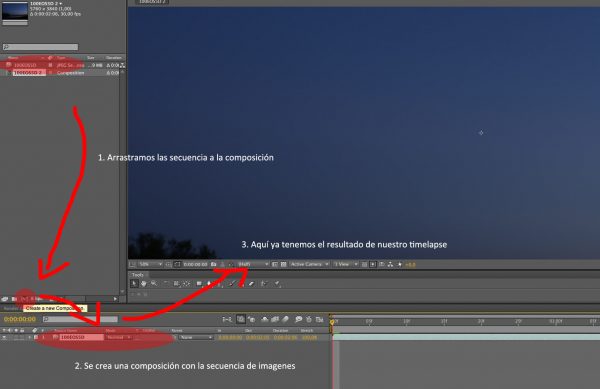Switch to the Tools panel tab
600x389 pixels.
pyautogui.click(x=138, y=275)
